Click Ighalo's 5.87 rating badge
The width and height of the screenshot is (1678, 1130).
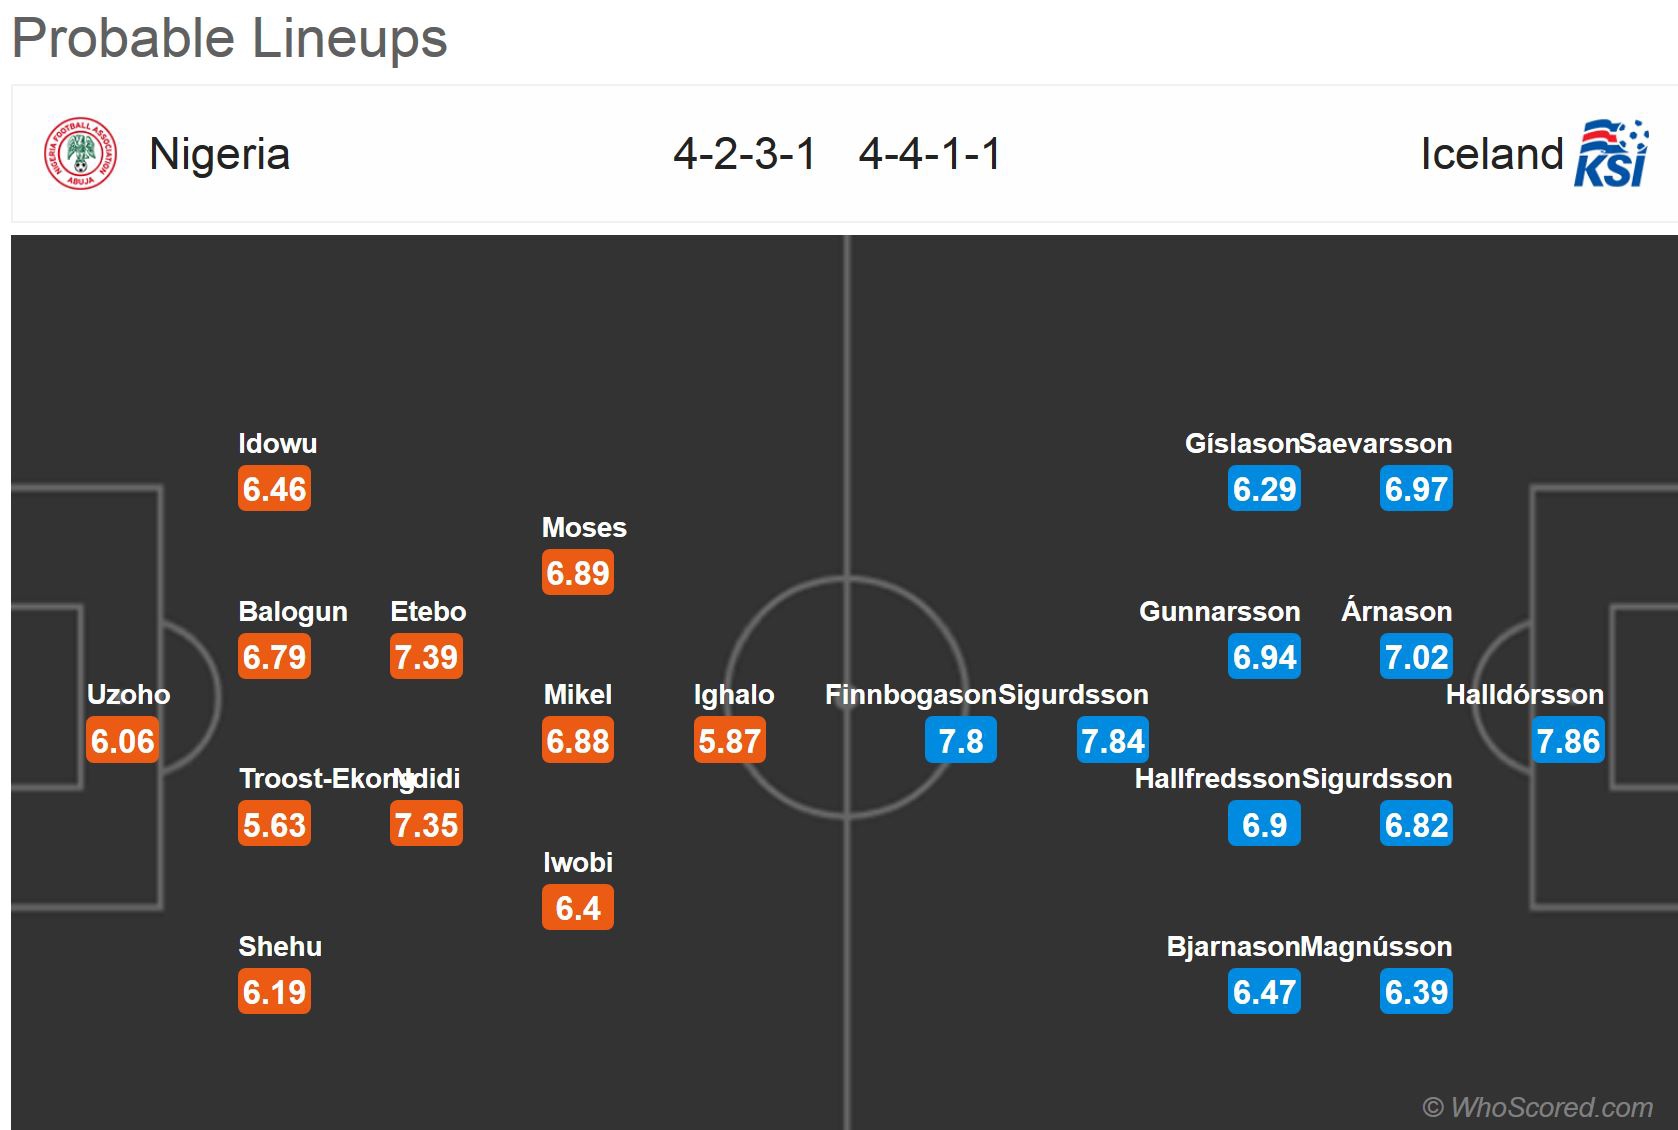(730, 741)
